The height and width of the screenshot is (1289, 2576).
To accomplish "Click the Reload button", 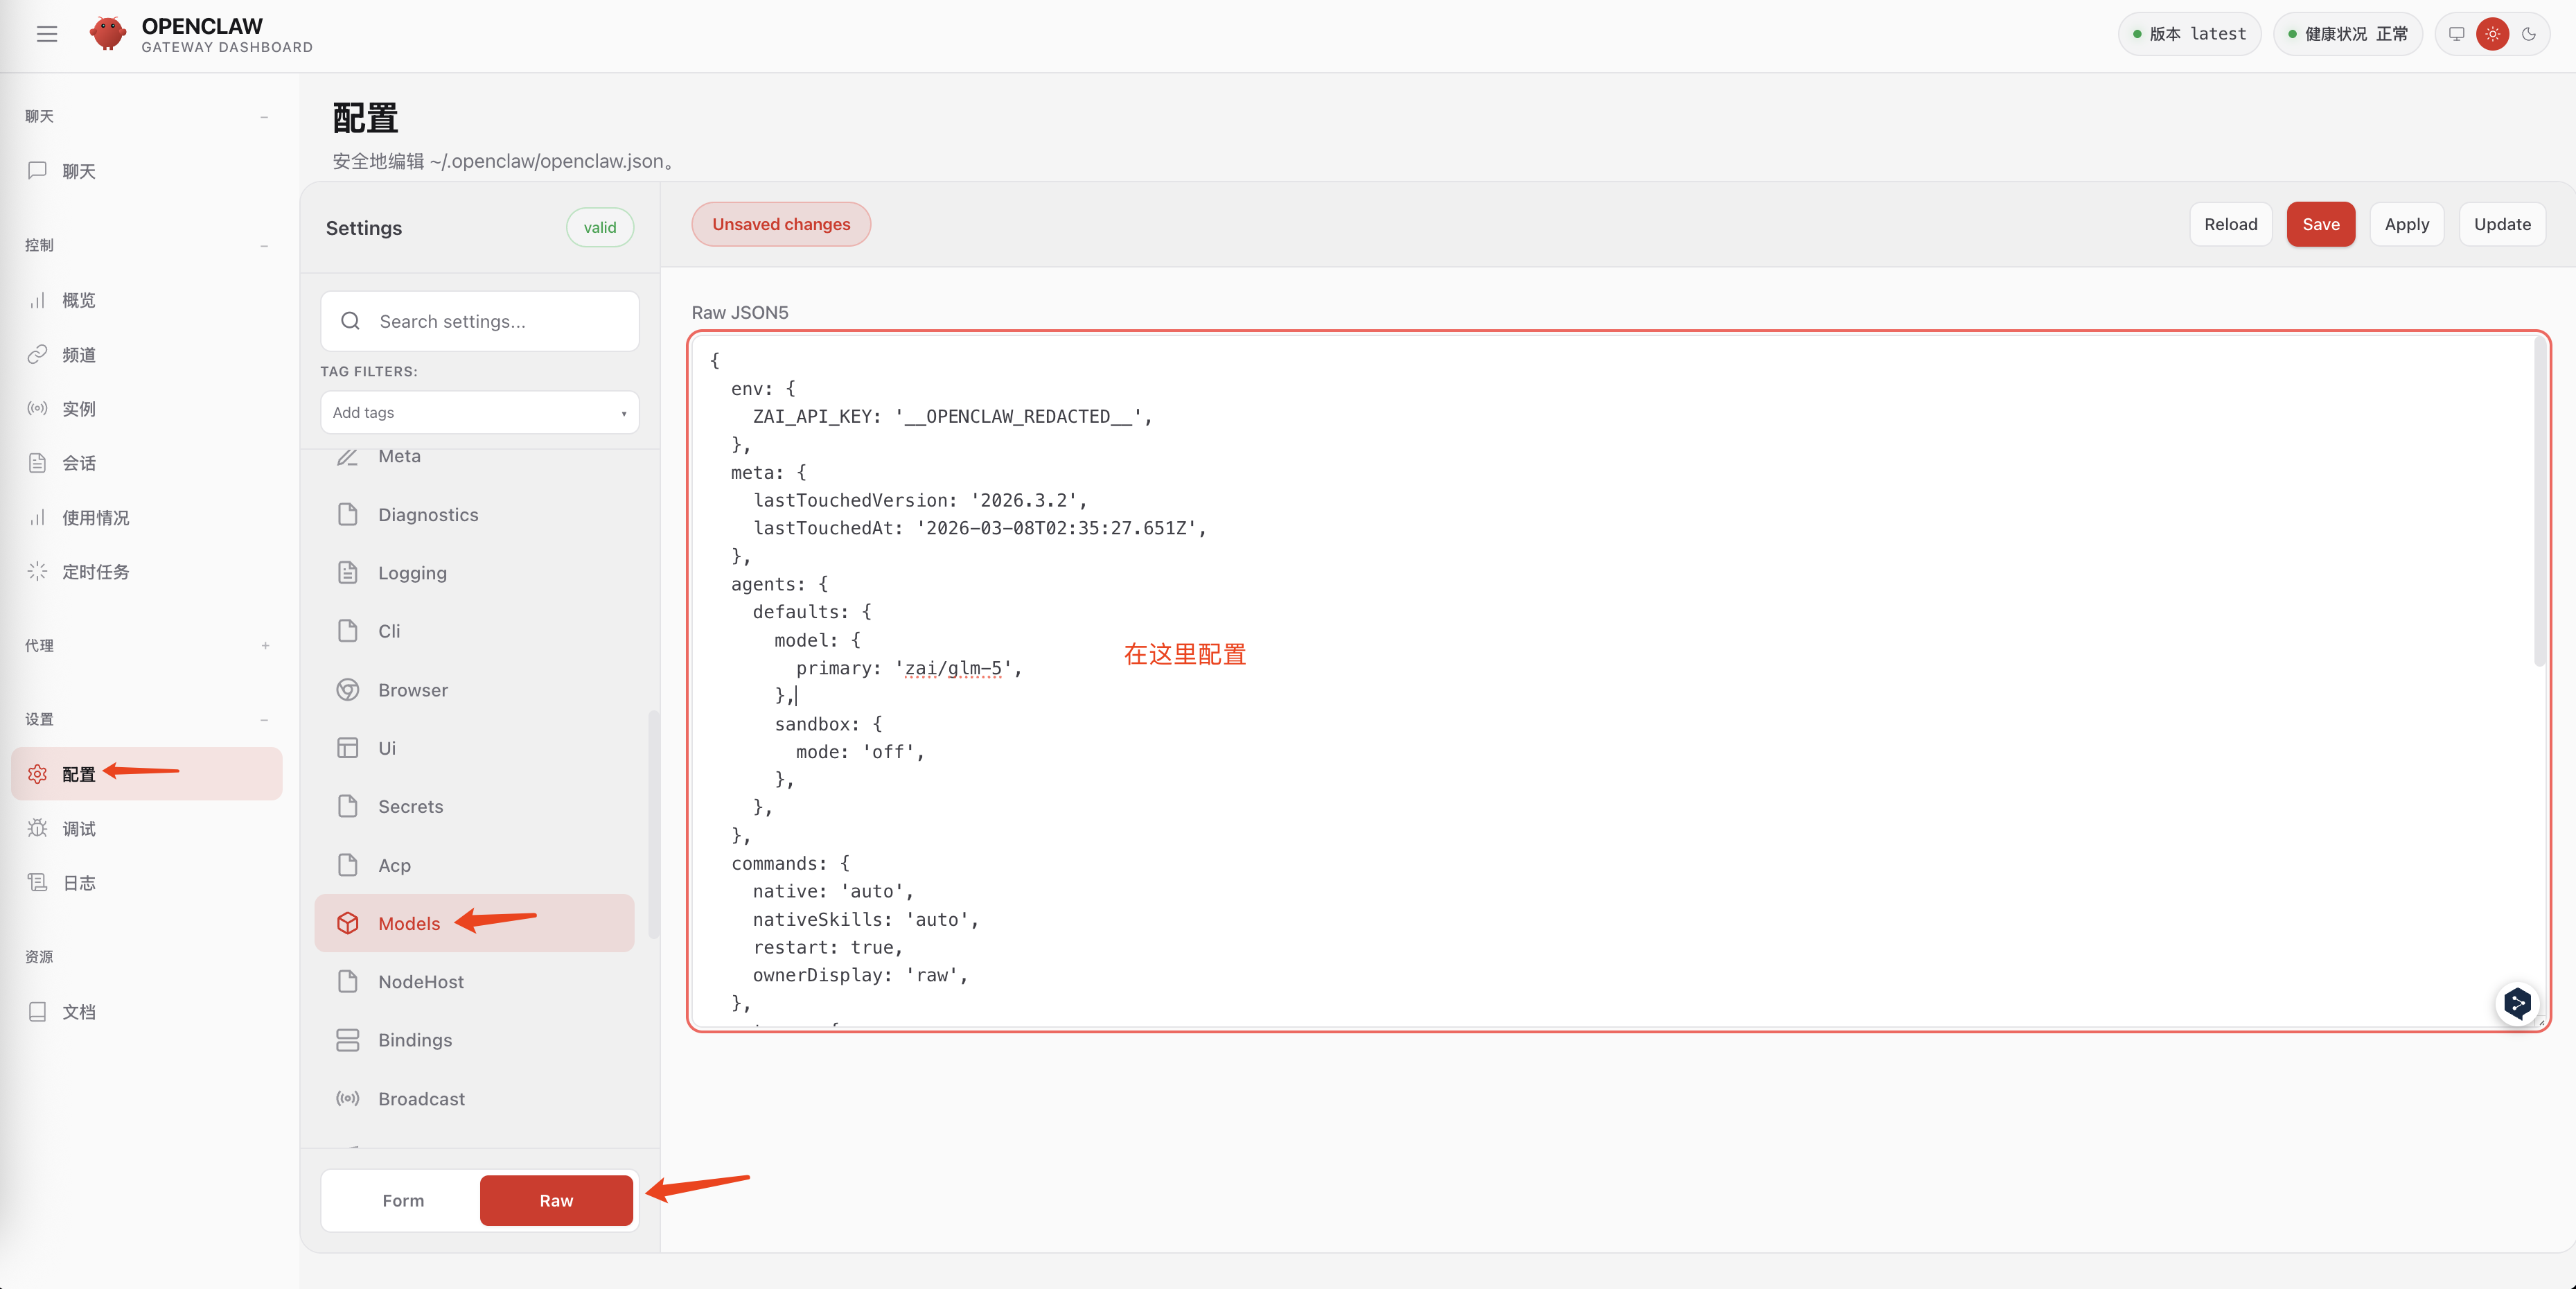I will coord(2230,224).
